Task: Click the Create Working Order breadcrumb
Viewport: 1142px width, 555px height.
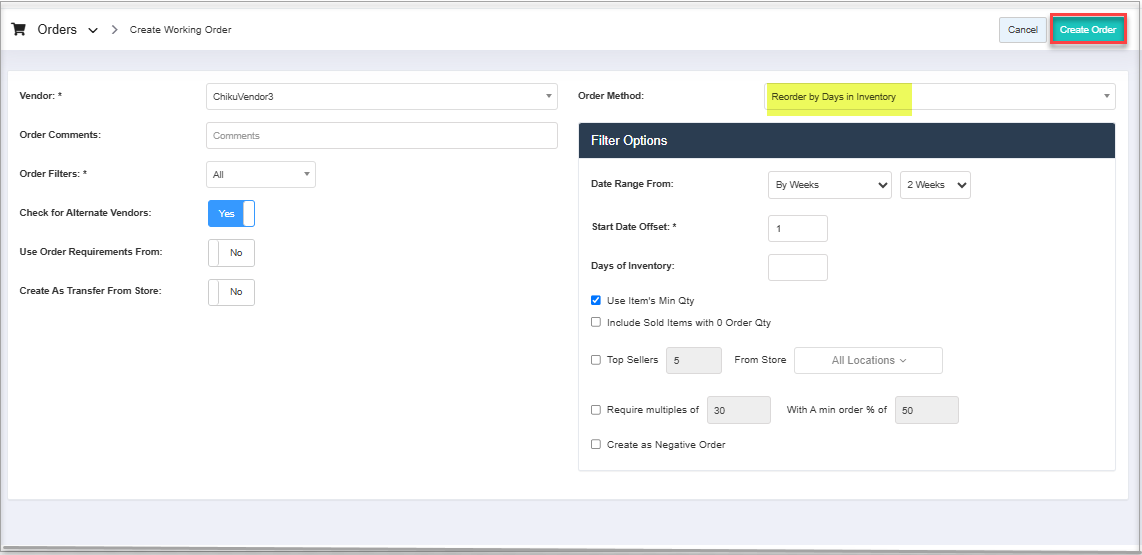Action: click(180, 30)
